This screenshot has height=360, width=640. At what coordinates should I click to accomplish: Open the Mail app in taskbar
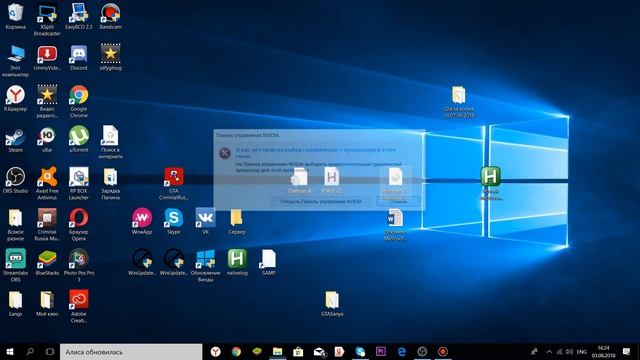coord(319,351)
